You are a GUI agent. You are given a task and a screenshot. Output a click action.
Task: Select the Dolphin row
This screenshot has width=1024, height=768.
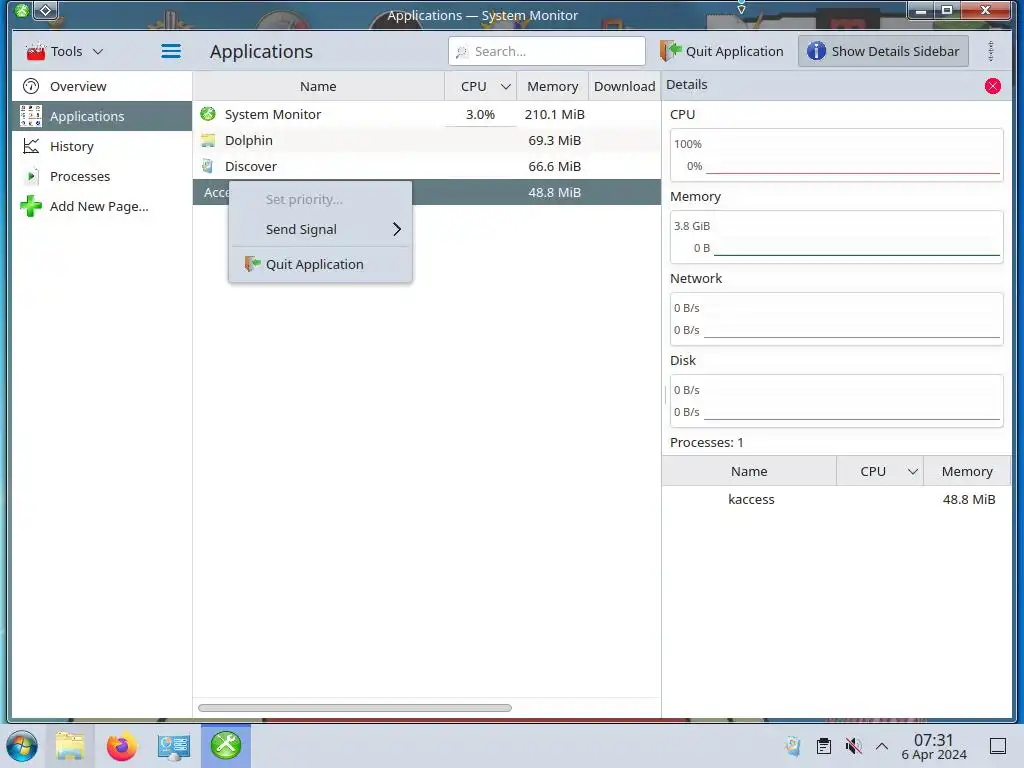[426, 140]
